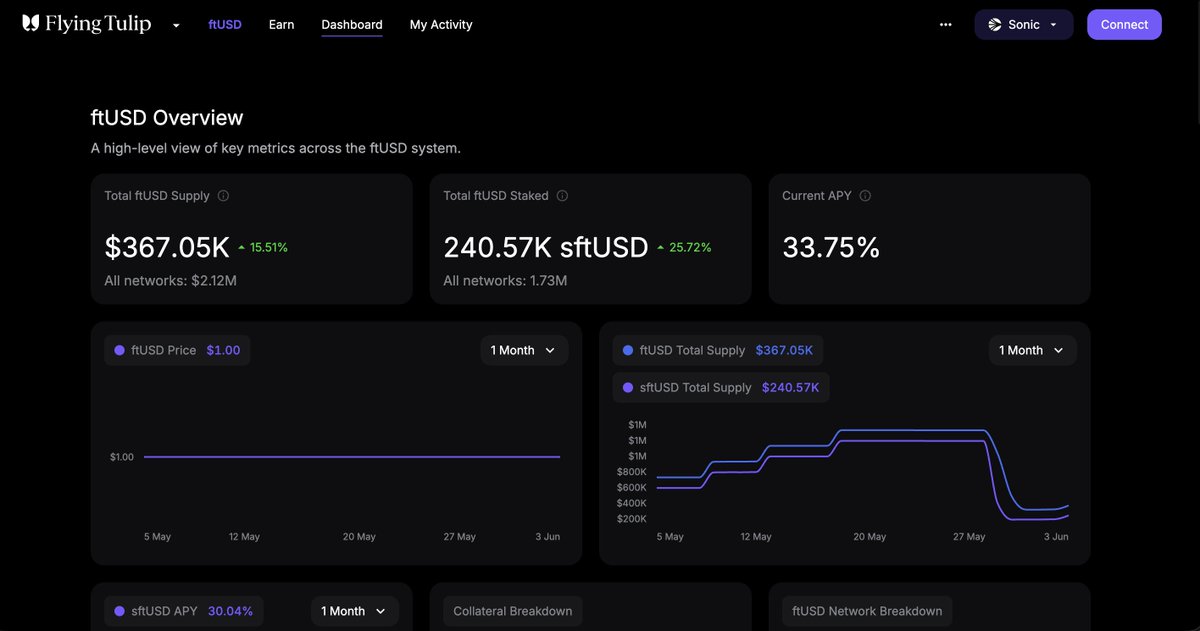1200x631 pixels.
Task: Open 1 Month dropdown on ftUSD Price chart
Action: [524, 350]
